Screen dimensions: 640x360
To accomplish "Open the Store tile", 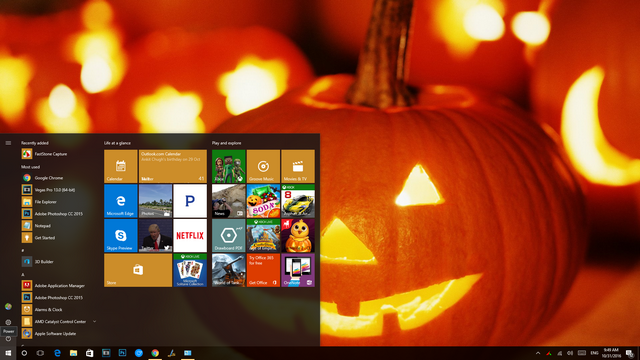I will pyautogui.click(x=138, y=270).
